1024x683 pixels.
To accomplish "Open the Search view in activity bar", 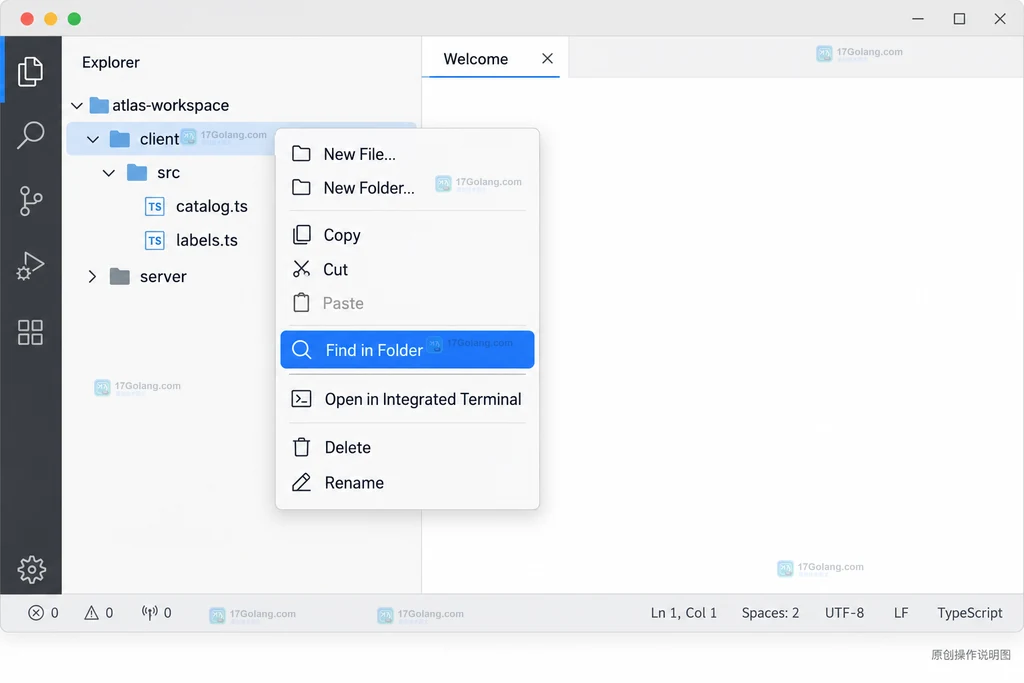I will point(30,135).
